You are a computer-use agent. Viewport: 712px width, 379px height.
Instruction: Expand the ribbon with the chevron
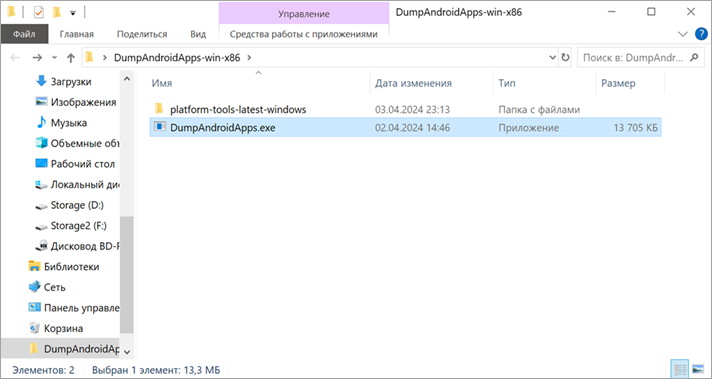[x=682, y=34]
